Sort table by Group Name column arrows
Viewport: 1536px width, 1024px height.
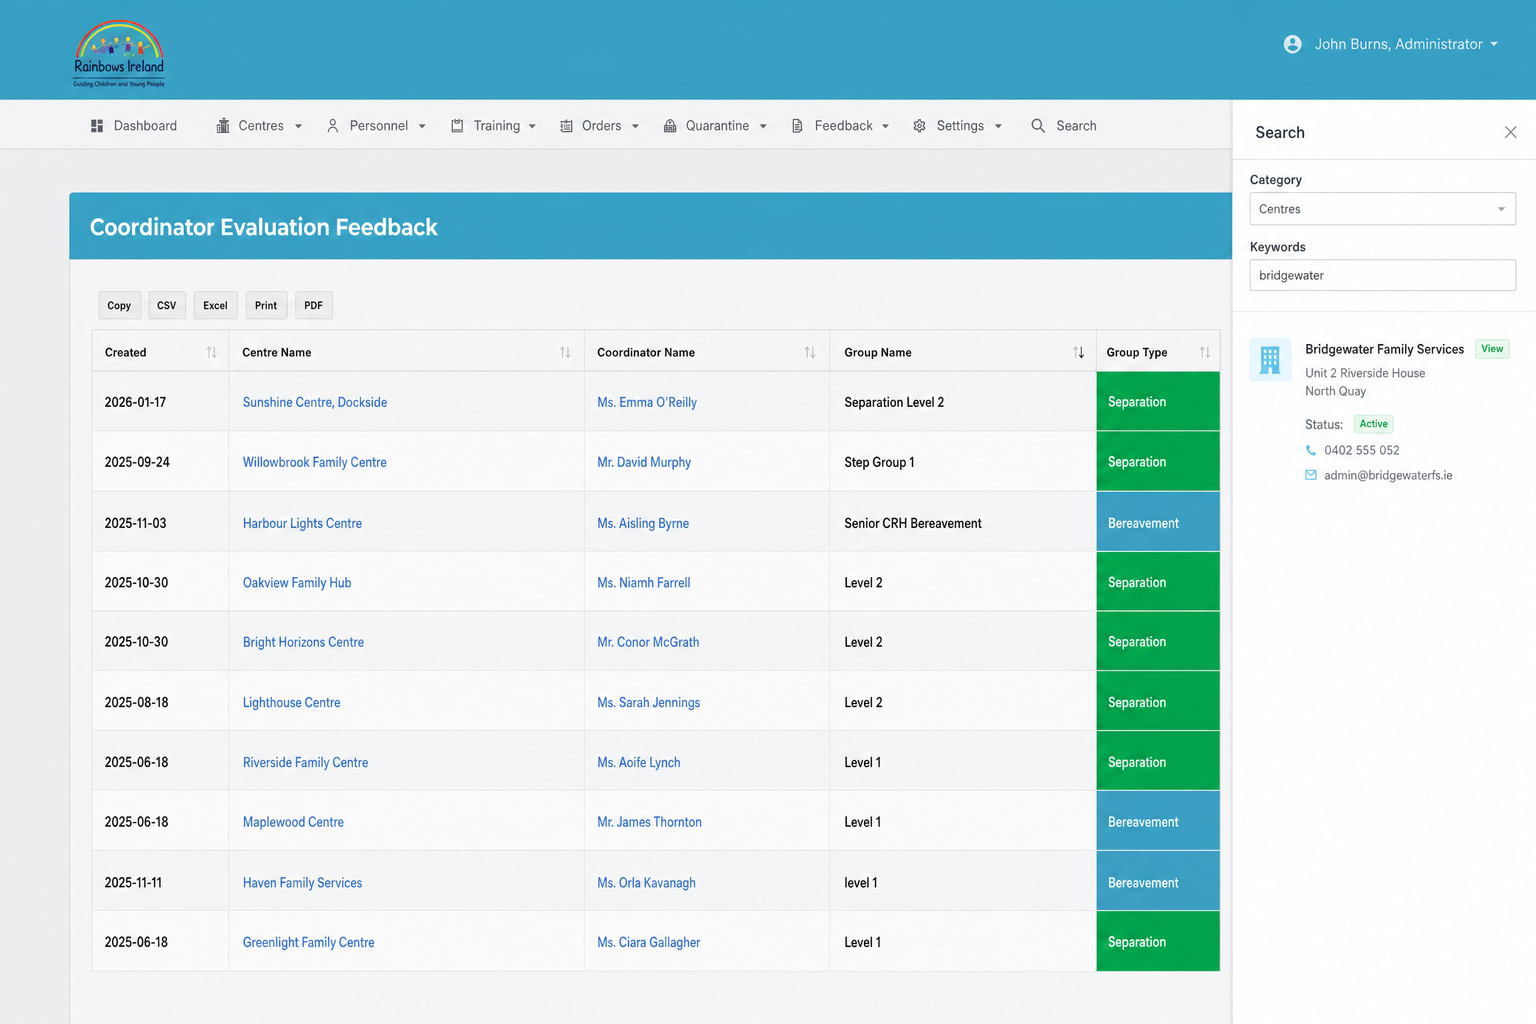point(1078,352)
